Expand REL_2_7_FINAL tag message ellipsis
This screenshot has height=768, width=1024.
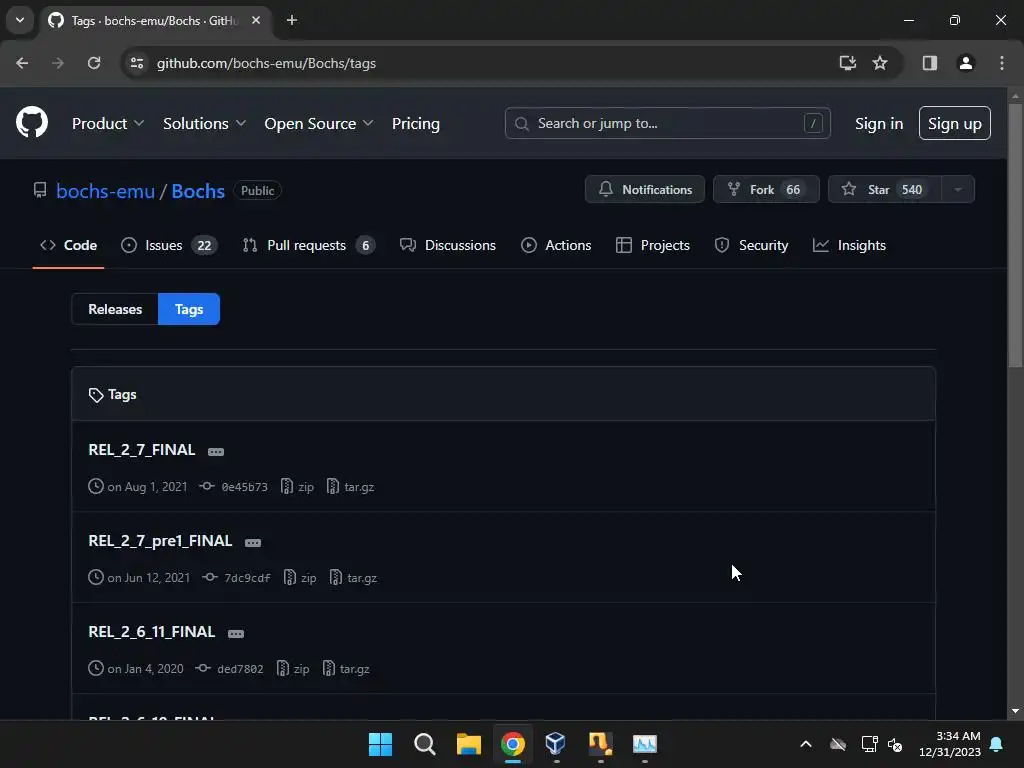pos(216,451)
